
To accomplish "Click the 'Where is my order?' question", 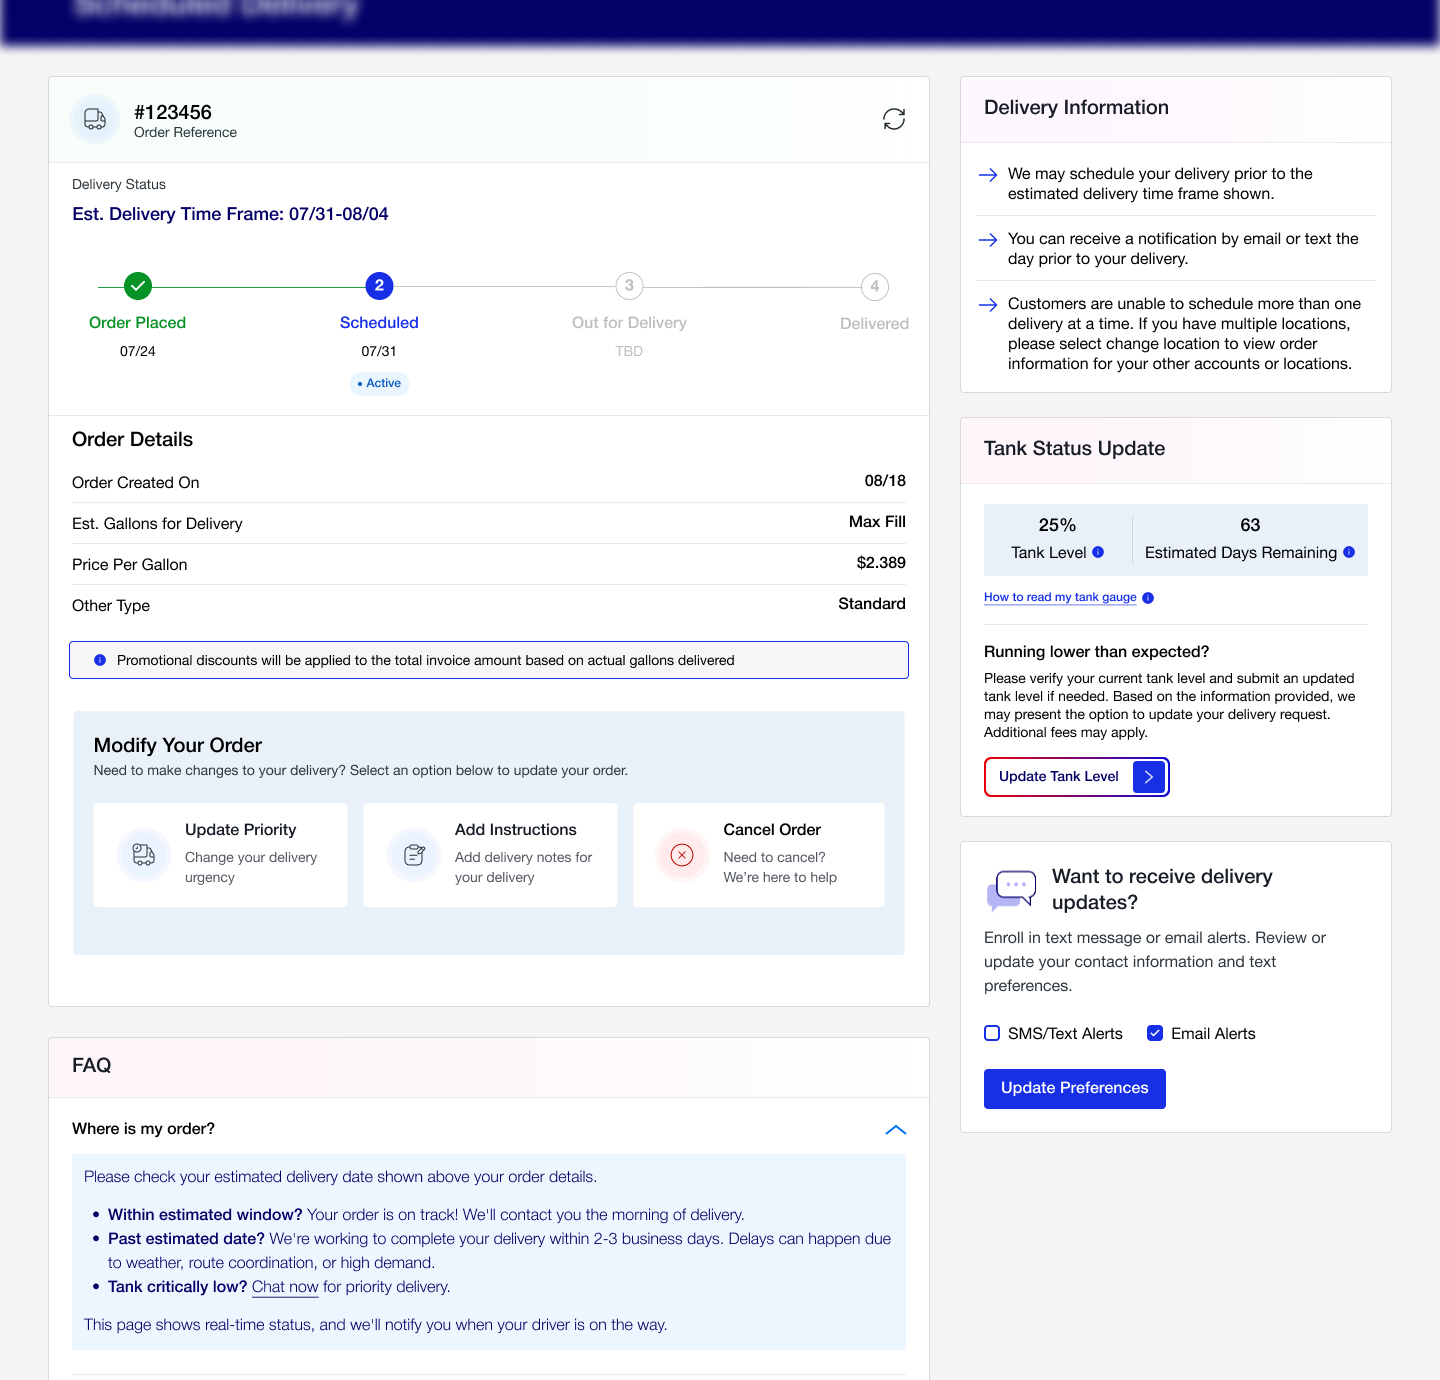I will (143, 1129).
